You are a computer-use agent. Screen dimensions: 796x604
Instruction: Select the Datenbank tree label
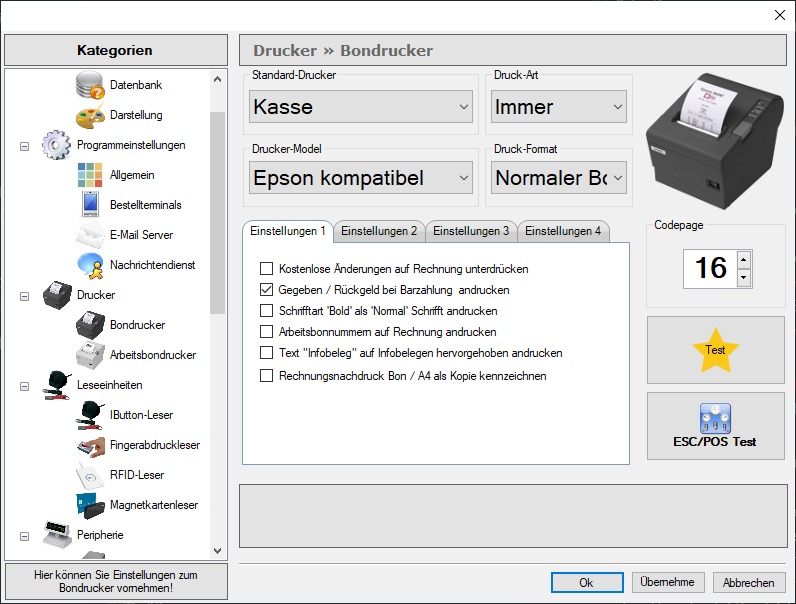(x=136, y=85)
